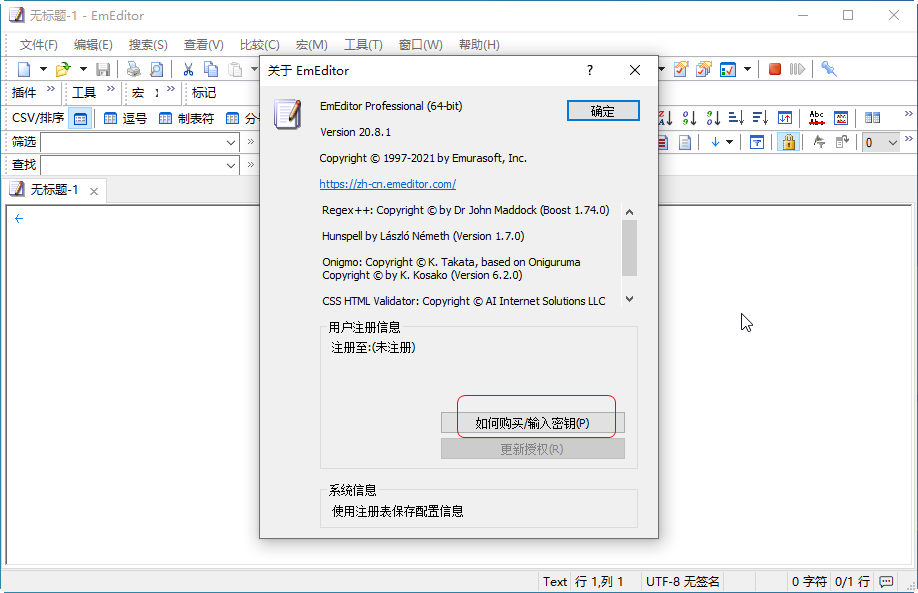Click the customize window icon with red checkmark

728,69
